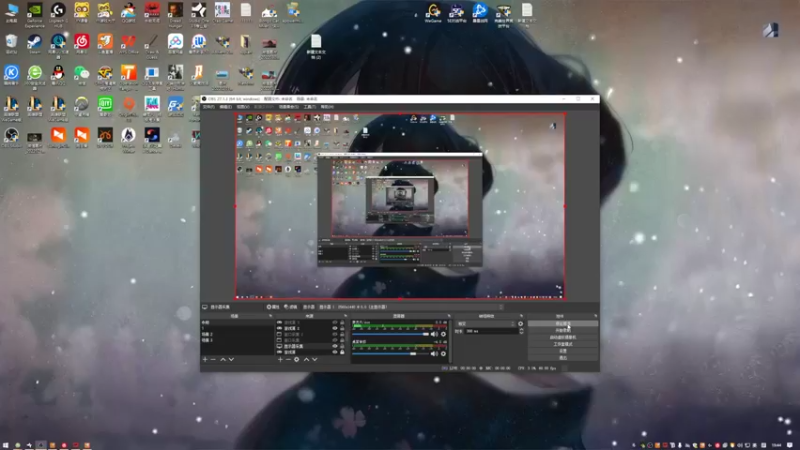Select the Baidu Netdisk desktop icon
This screenshot has height=450, width=800.
pos(176,42)
